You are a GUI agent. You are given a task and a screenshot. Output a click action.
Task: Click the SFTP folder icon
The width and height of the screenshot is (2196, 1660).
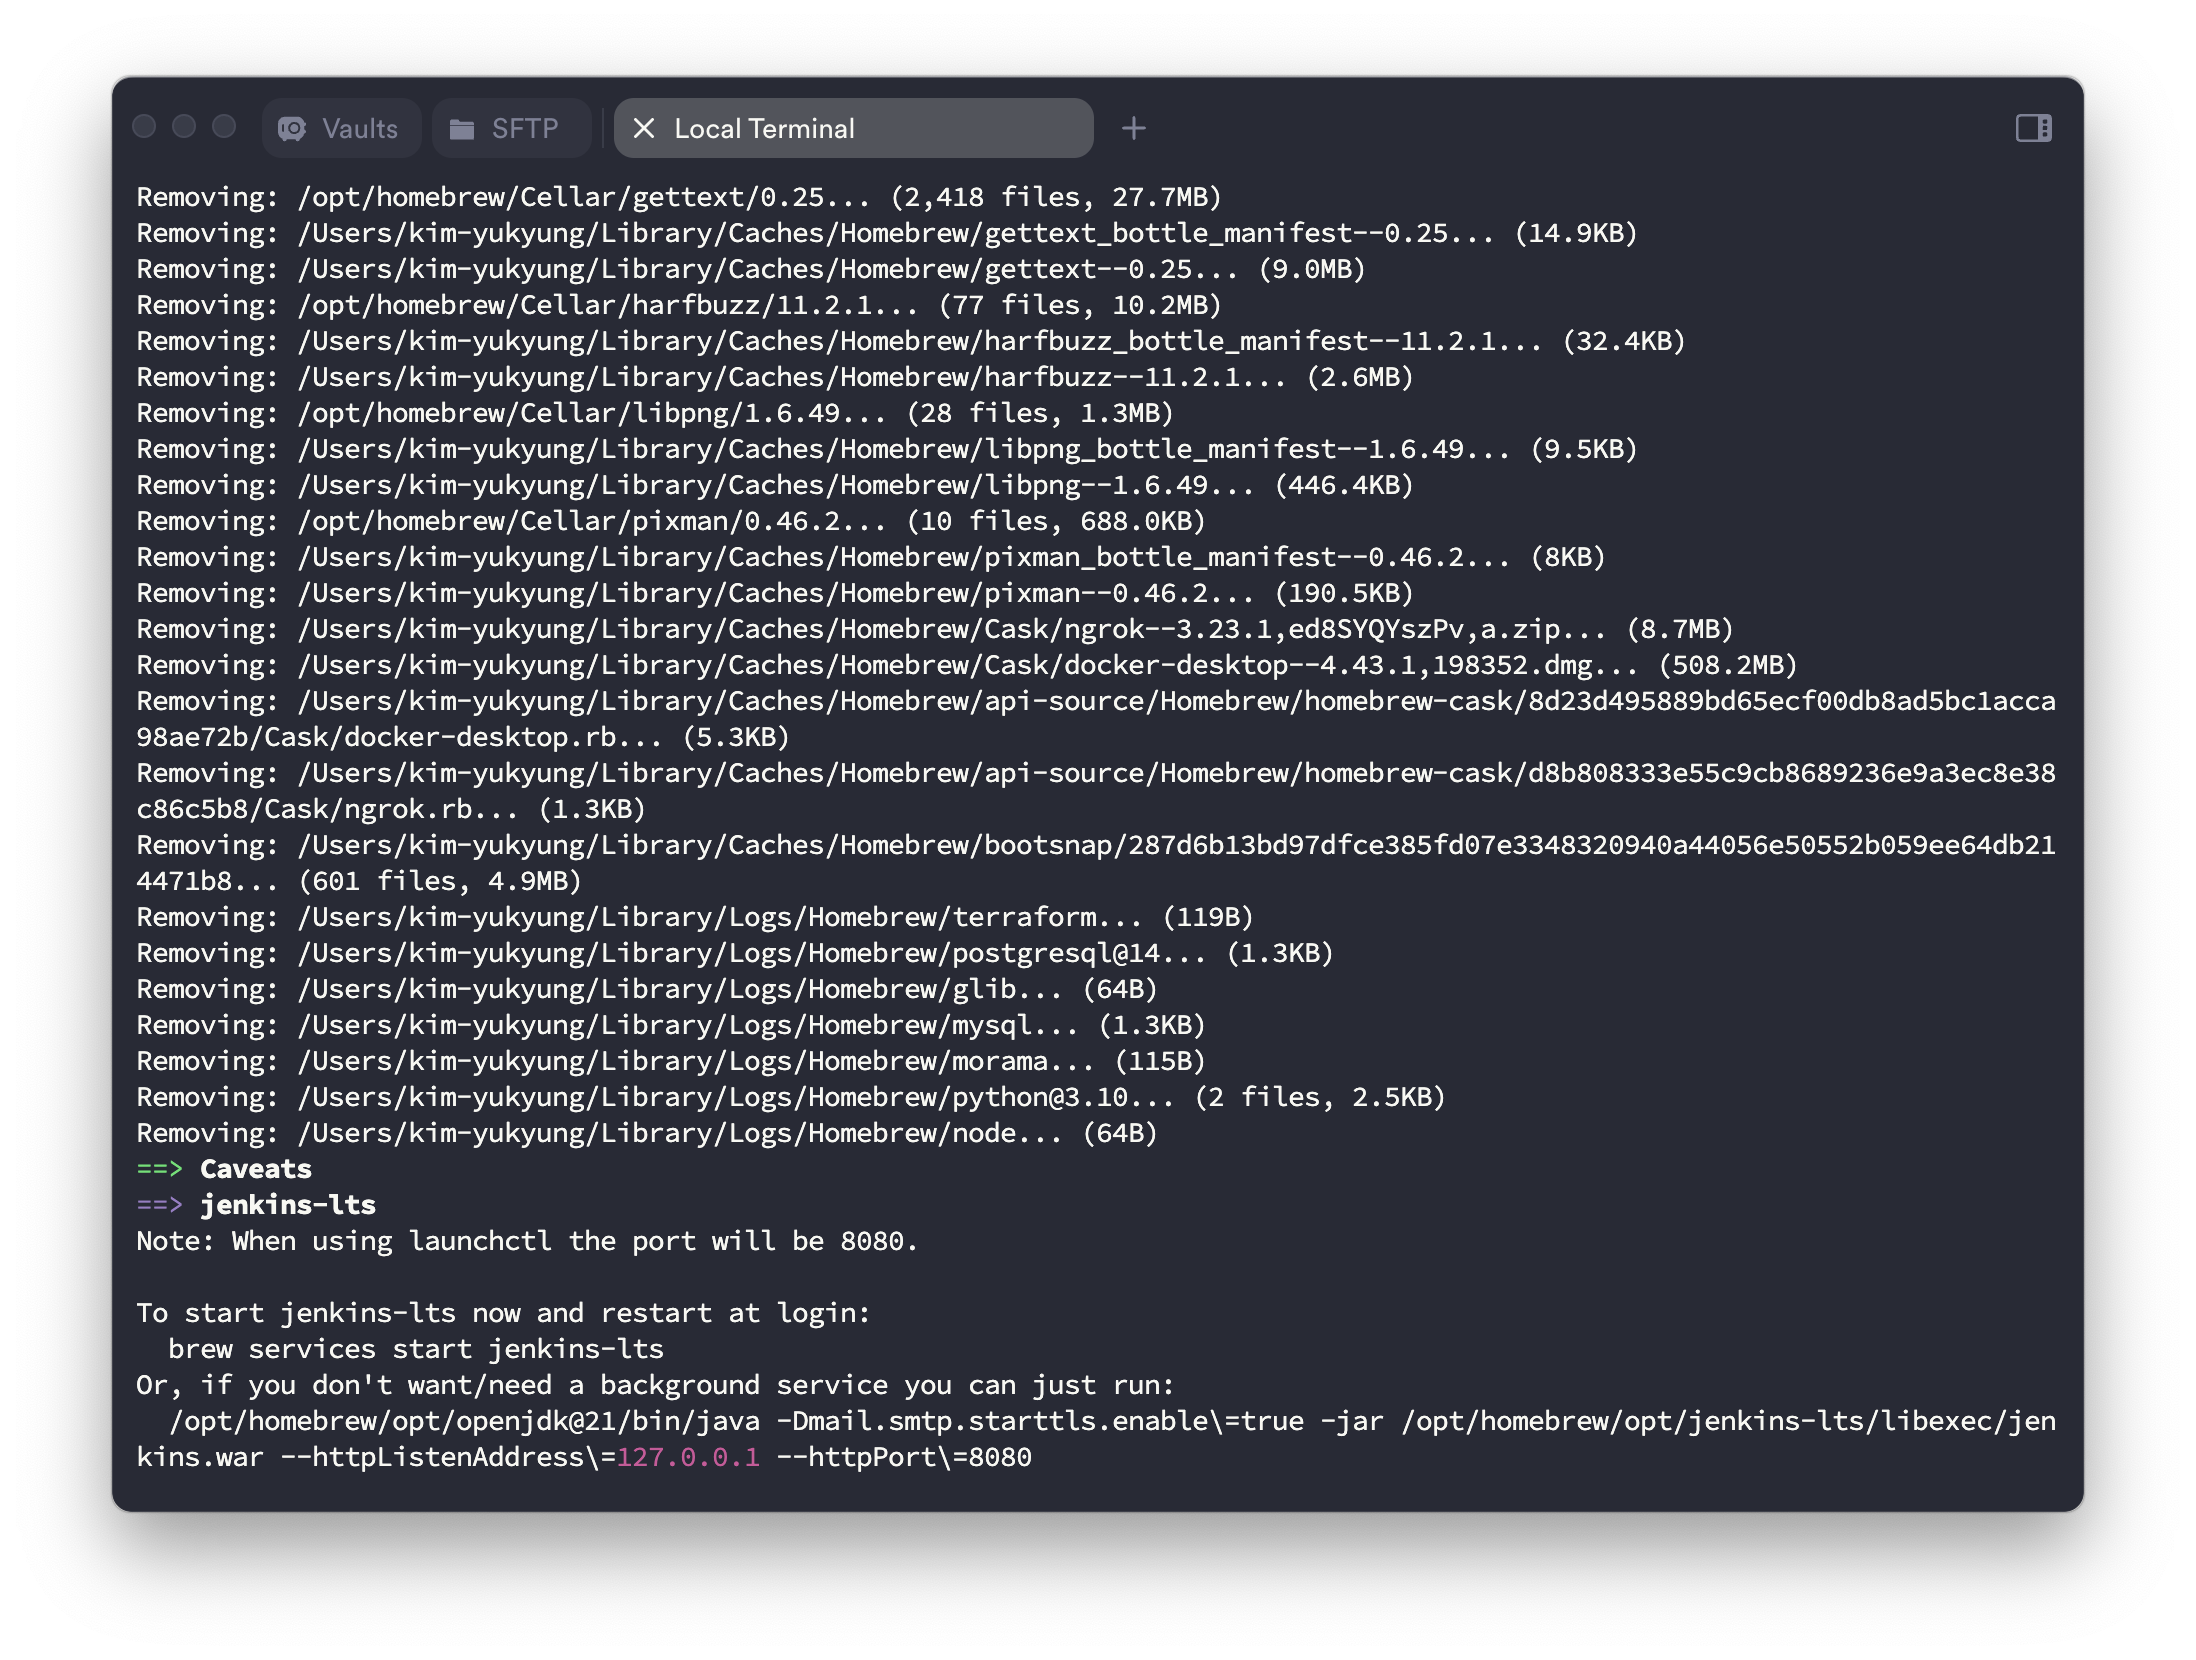pyautogui.click(x=462, y=129)
